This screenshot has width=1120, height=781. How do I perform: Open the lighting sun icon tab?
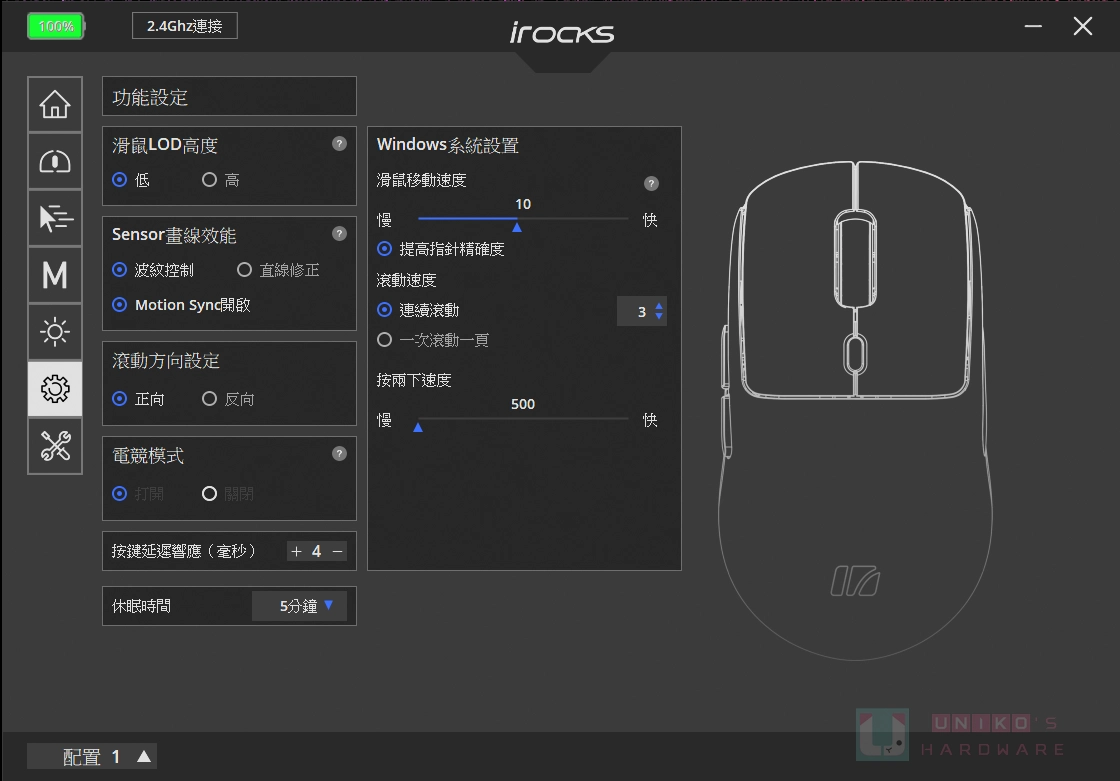(x=55, y=332)
